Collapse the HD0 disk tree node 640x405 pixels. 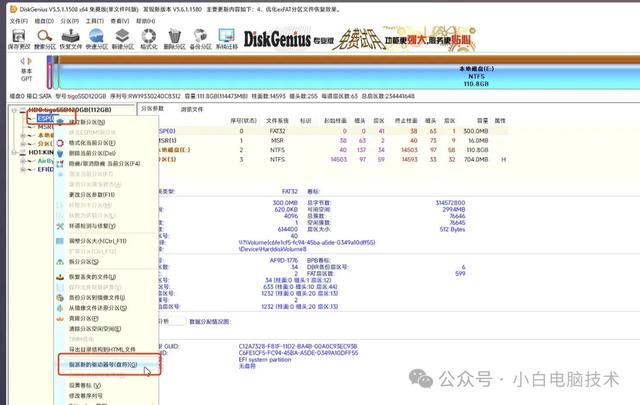coord(14,110)
